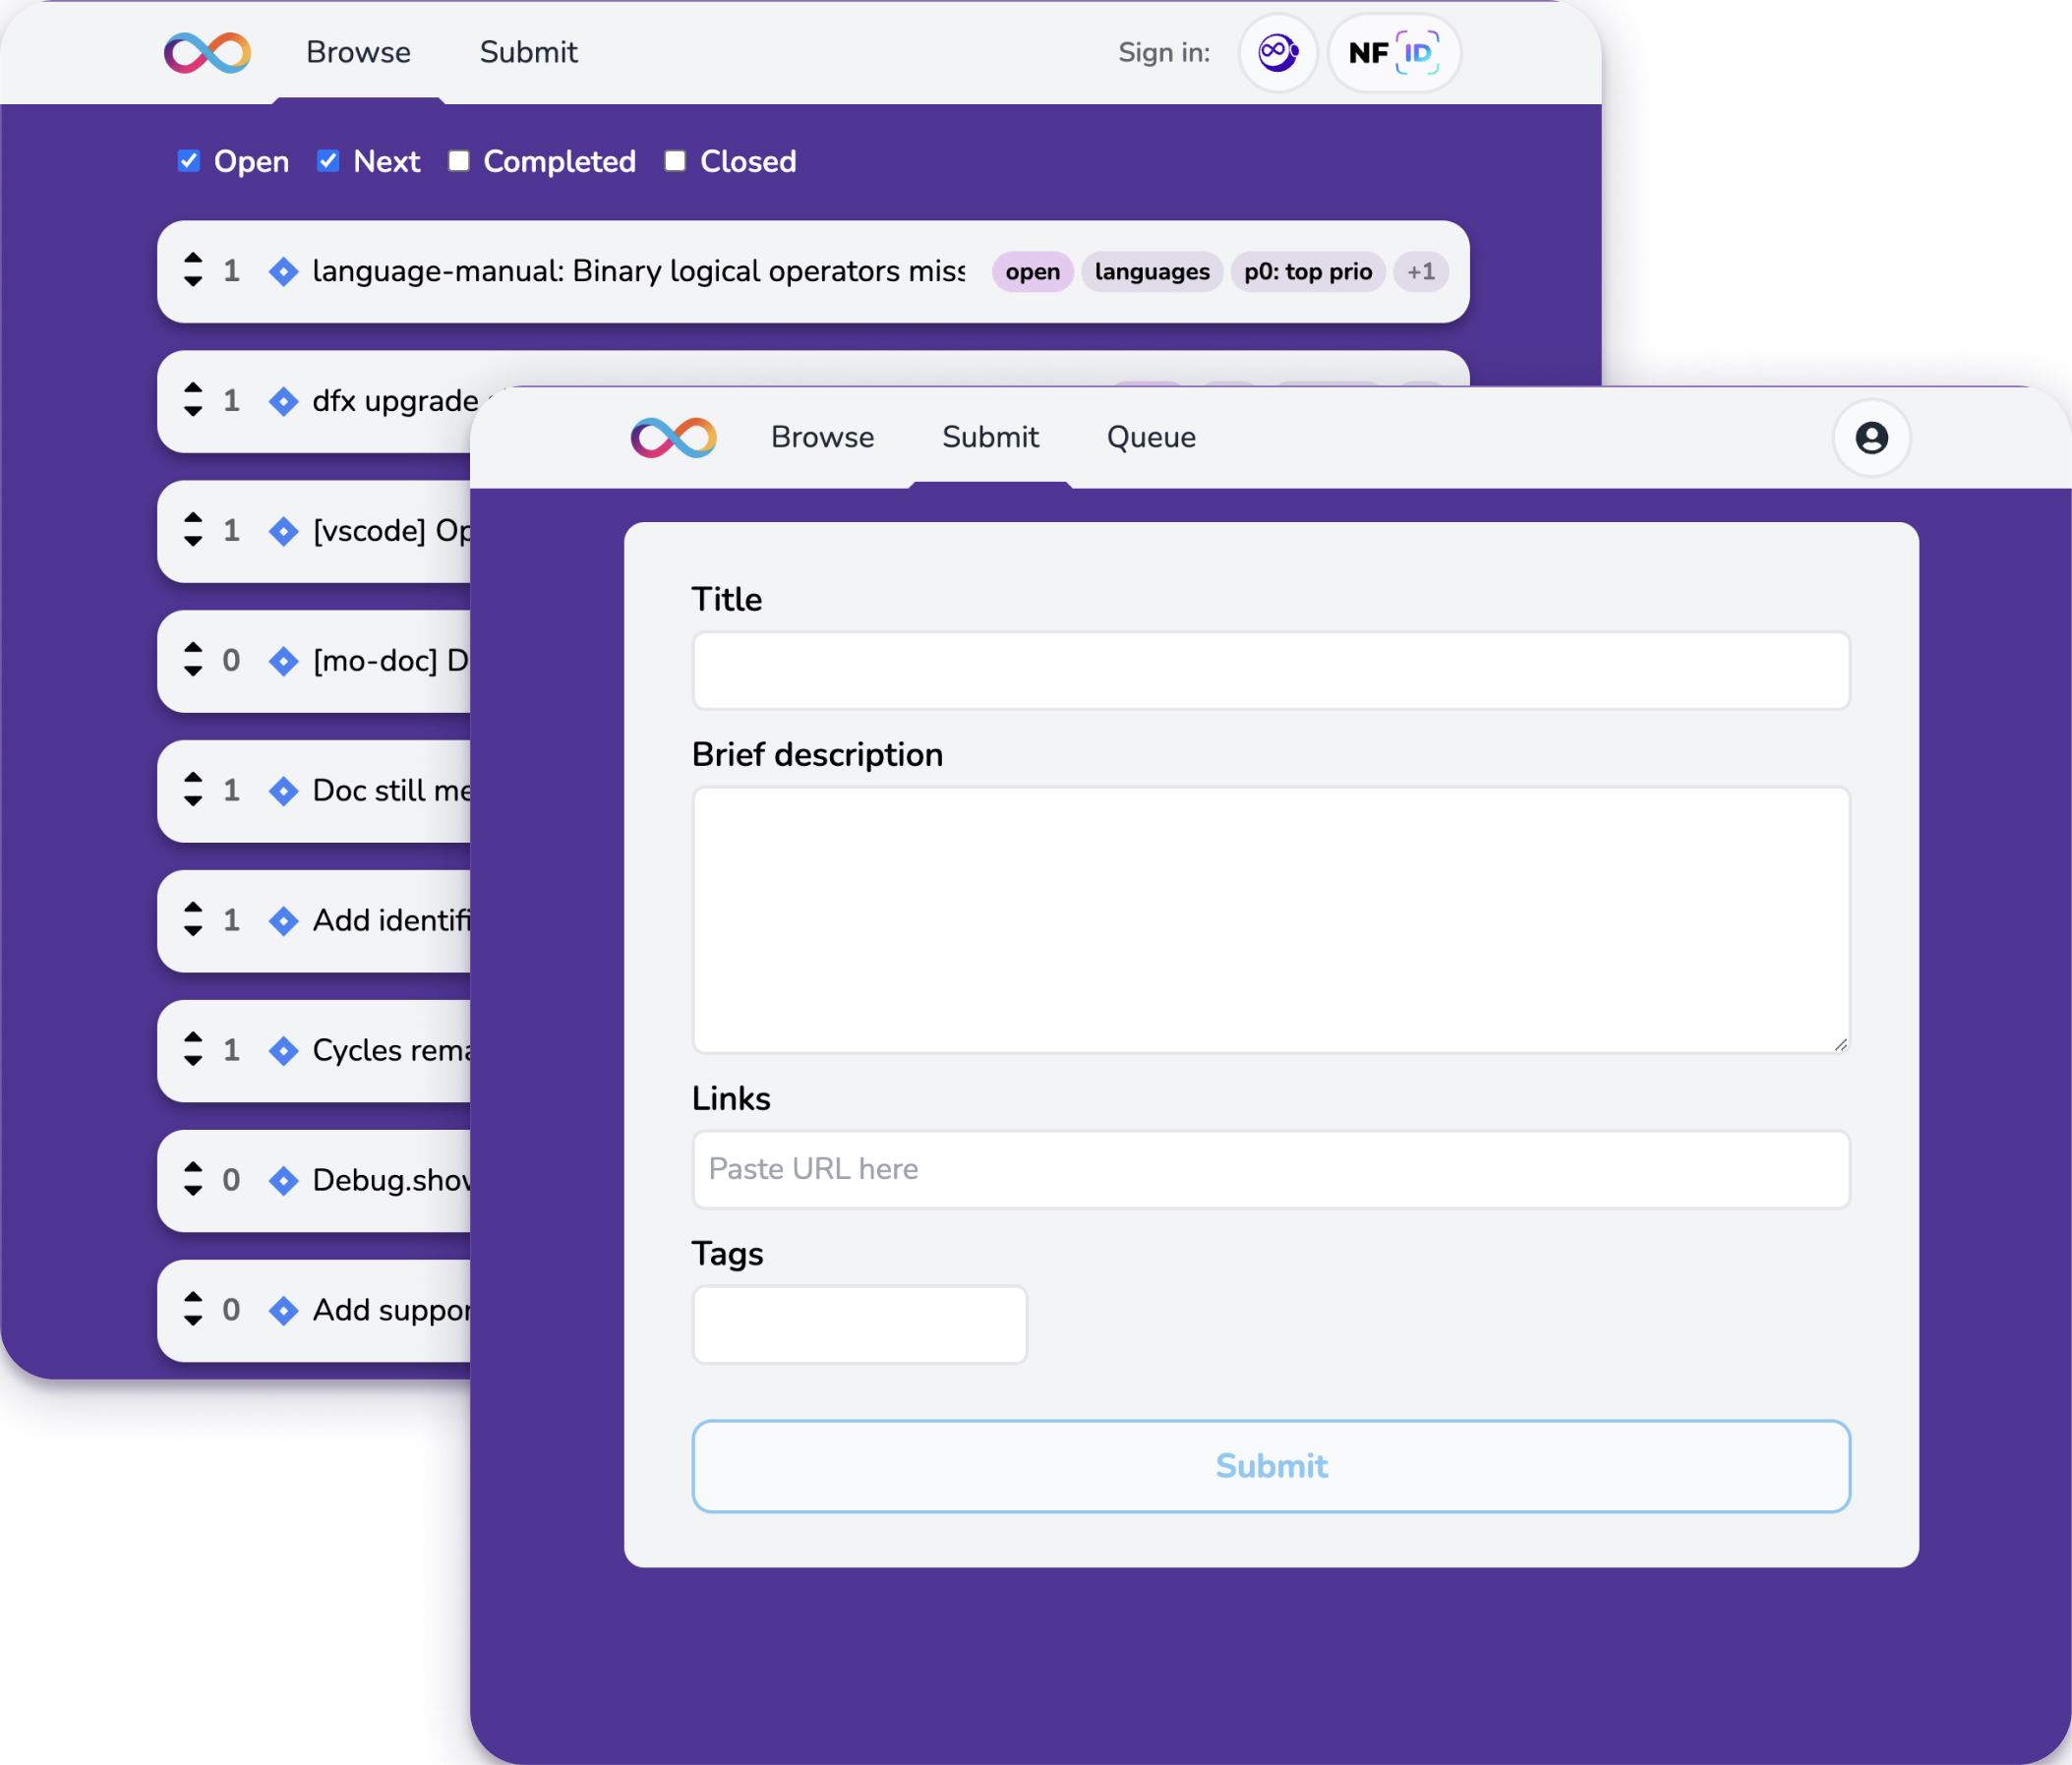Open the Browse tab in foreground panel

(823, 438)
